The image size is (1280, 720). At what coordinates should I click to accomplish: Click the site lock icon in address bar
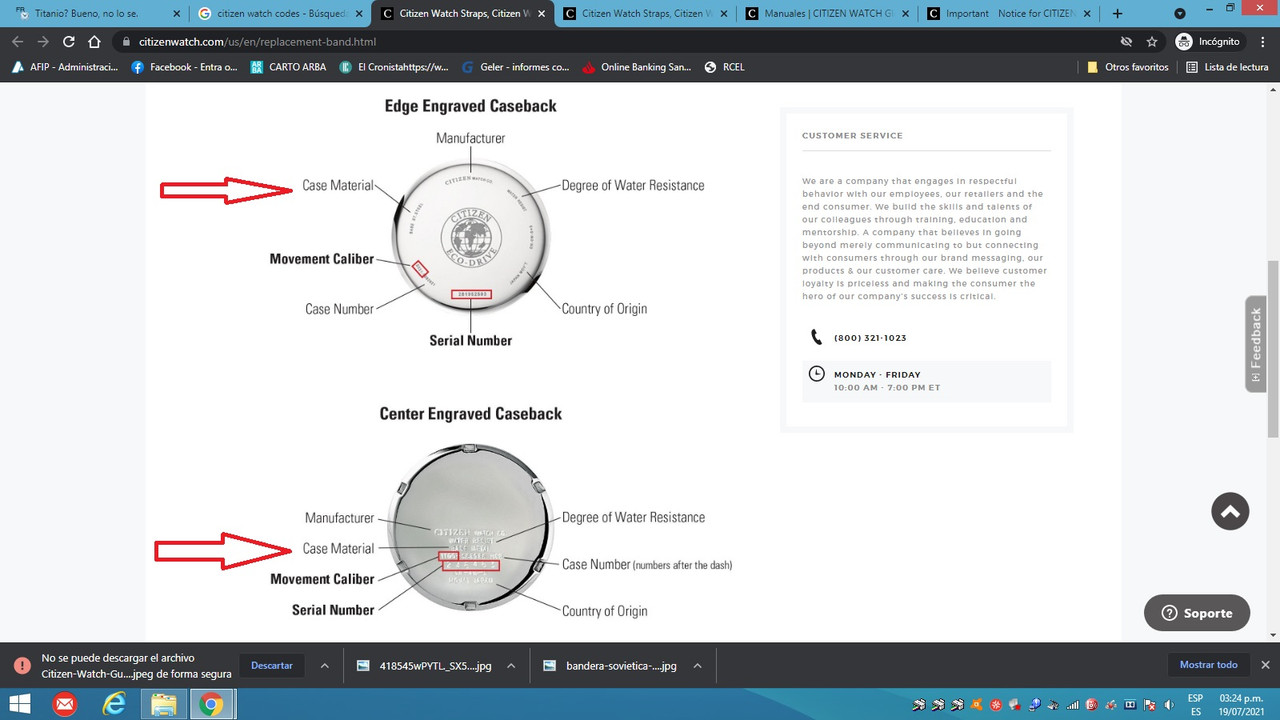125,42
